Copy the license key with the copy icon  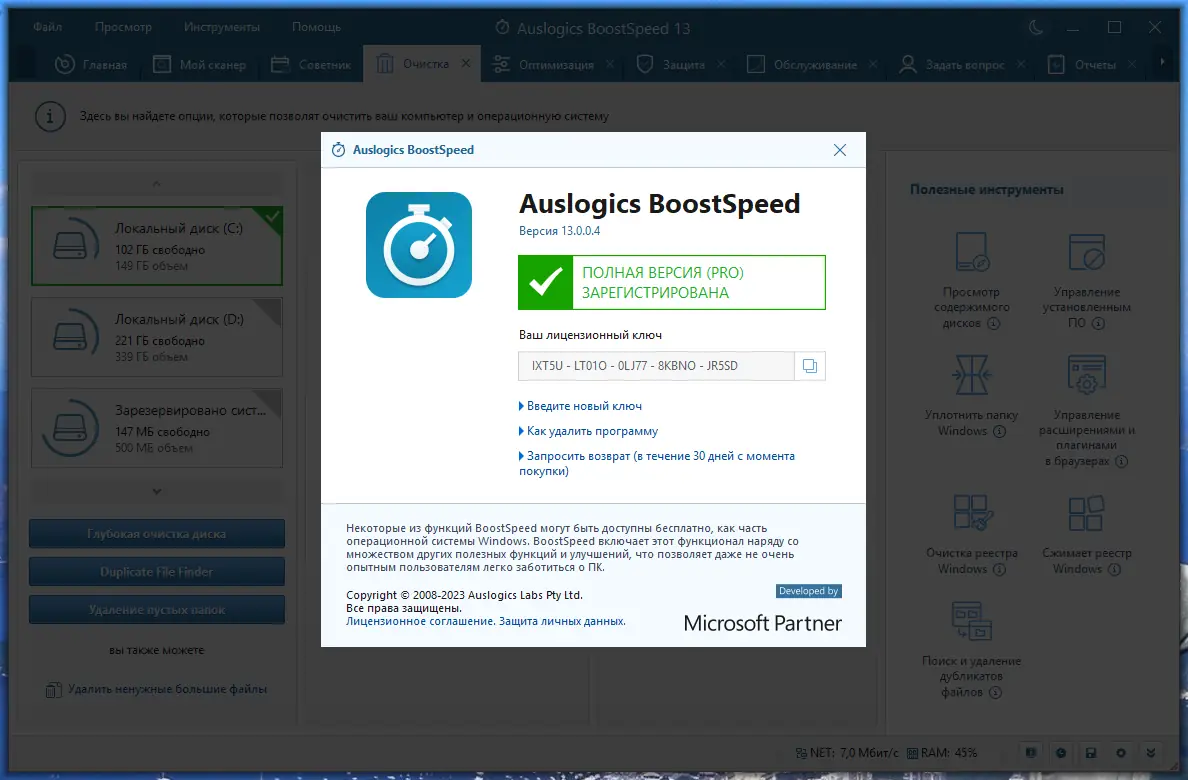809,366
